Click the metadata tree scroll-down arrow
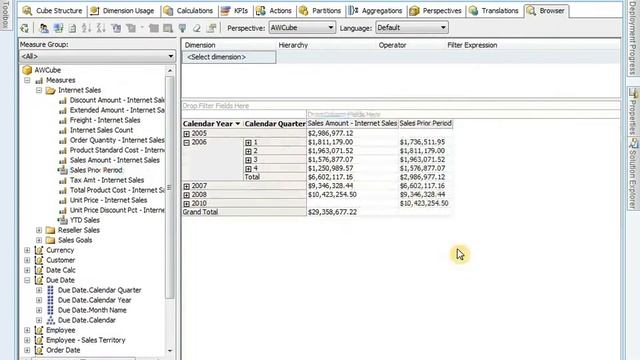640x360 pixels. click(170, 351)
